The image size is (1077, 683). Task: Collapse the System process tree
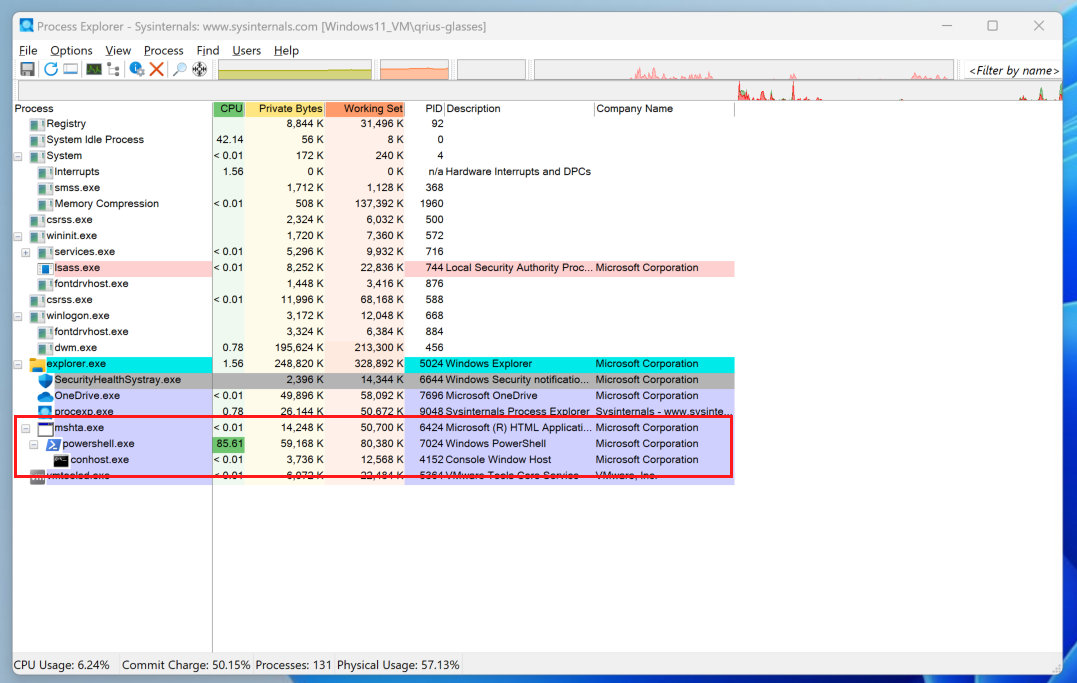click(x=18, y=157)
